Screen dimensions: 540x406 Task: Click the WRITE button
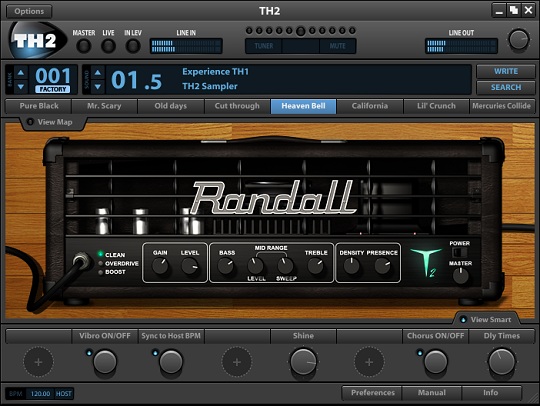click(506, 71)
